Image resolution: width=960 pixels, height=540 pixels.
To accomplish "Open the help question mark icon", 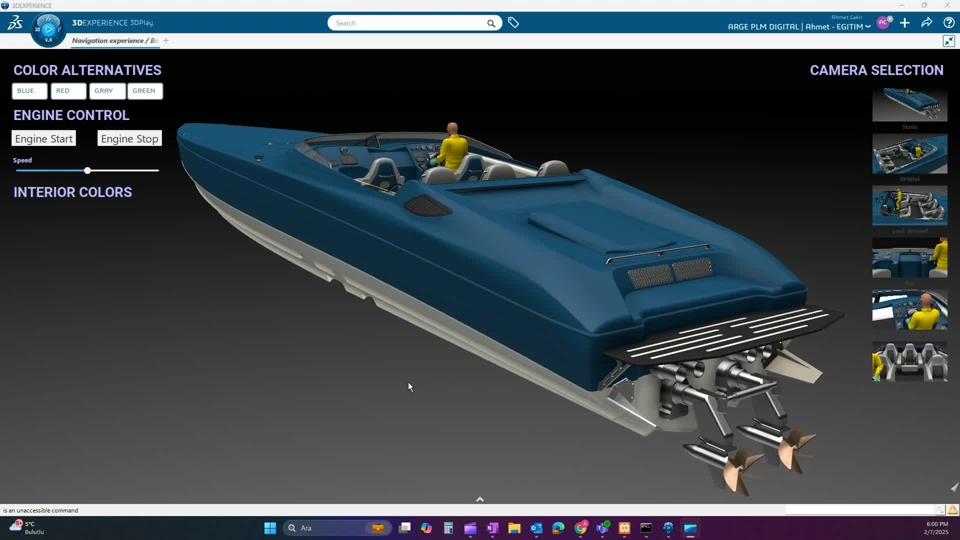I will pyautogui.click(x=949, y=23).
